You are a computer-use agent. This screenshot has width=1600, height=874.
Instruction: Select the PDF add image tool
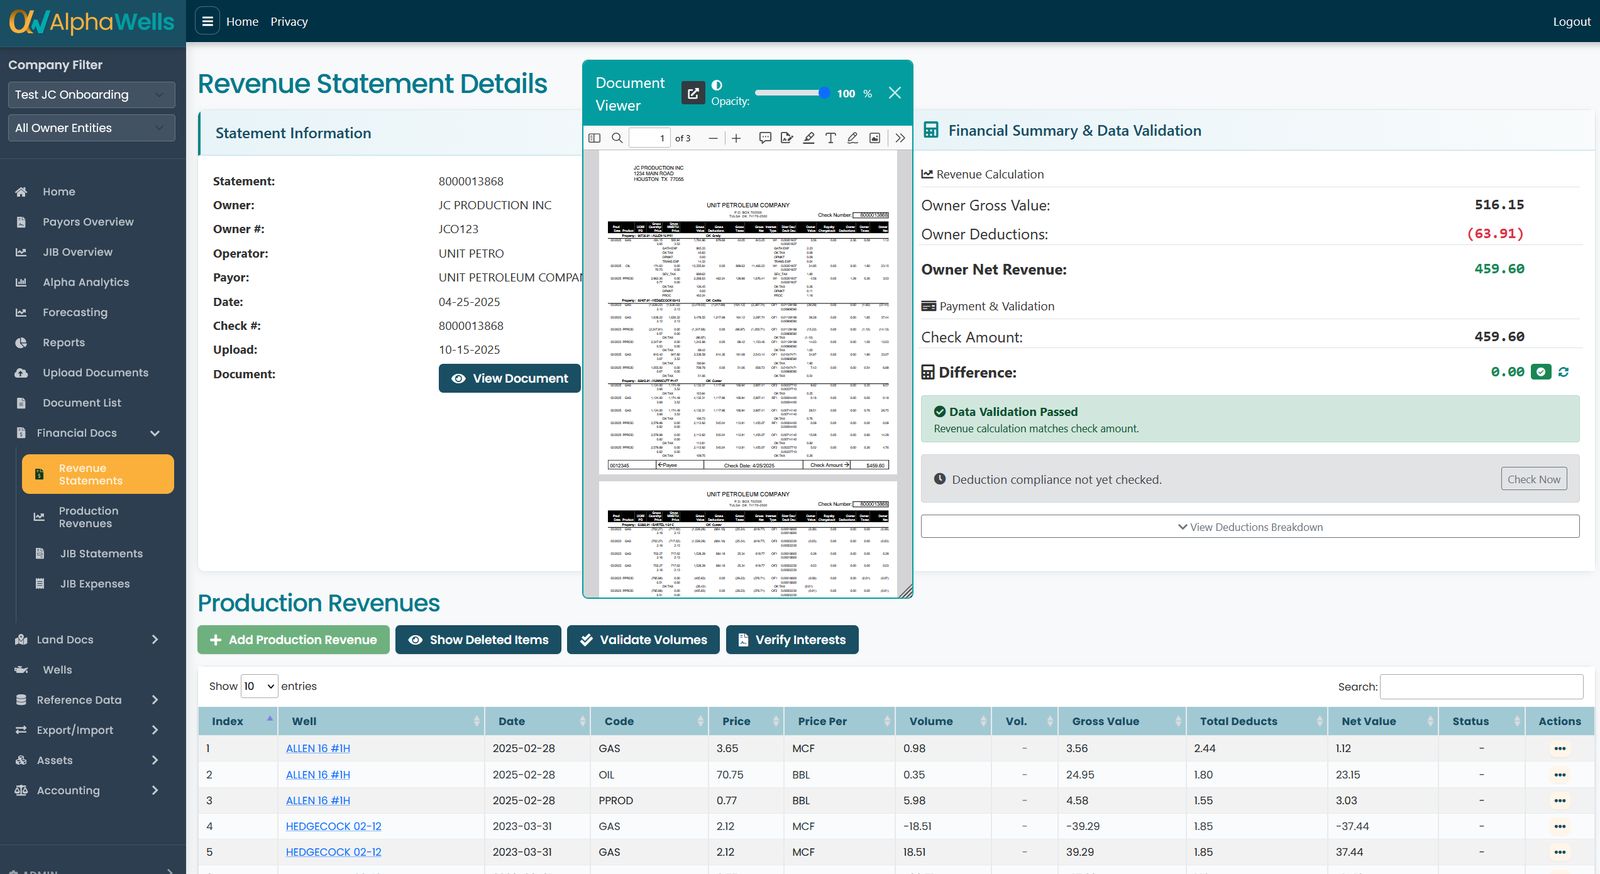[x=875, y=138]
